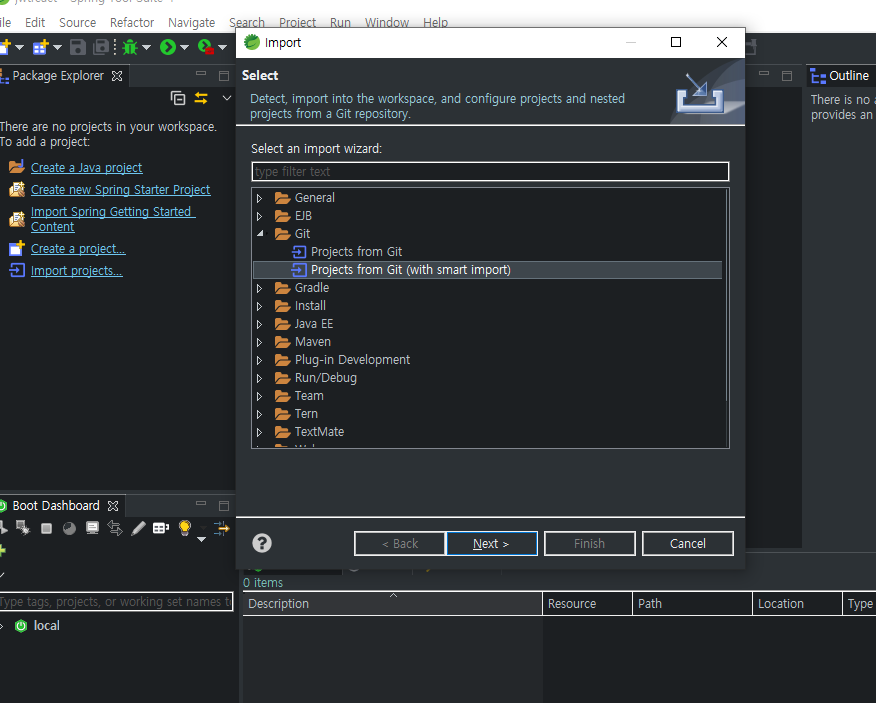Click Boot Dashboard pencil edit icon
Image resolution: width=876 pixels, height=703 pixels.
tap(138, 528)
